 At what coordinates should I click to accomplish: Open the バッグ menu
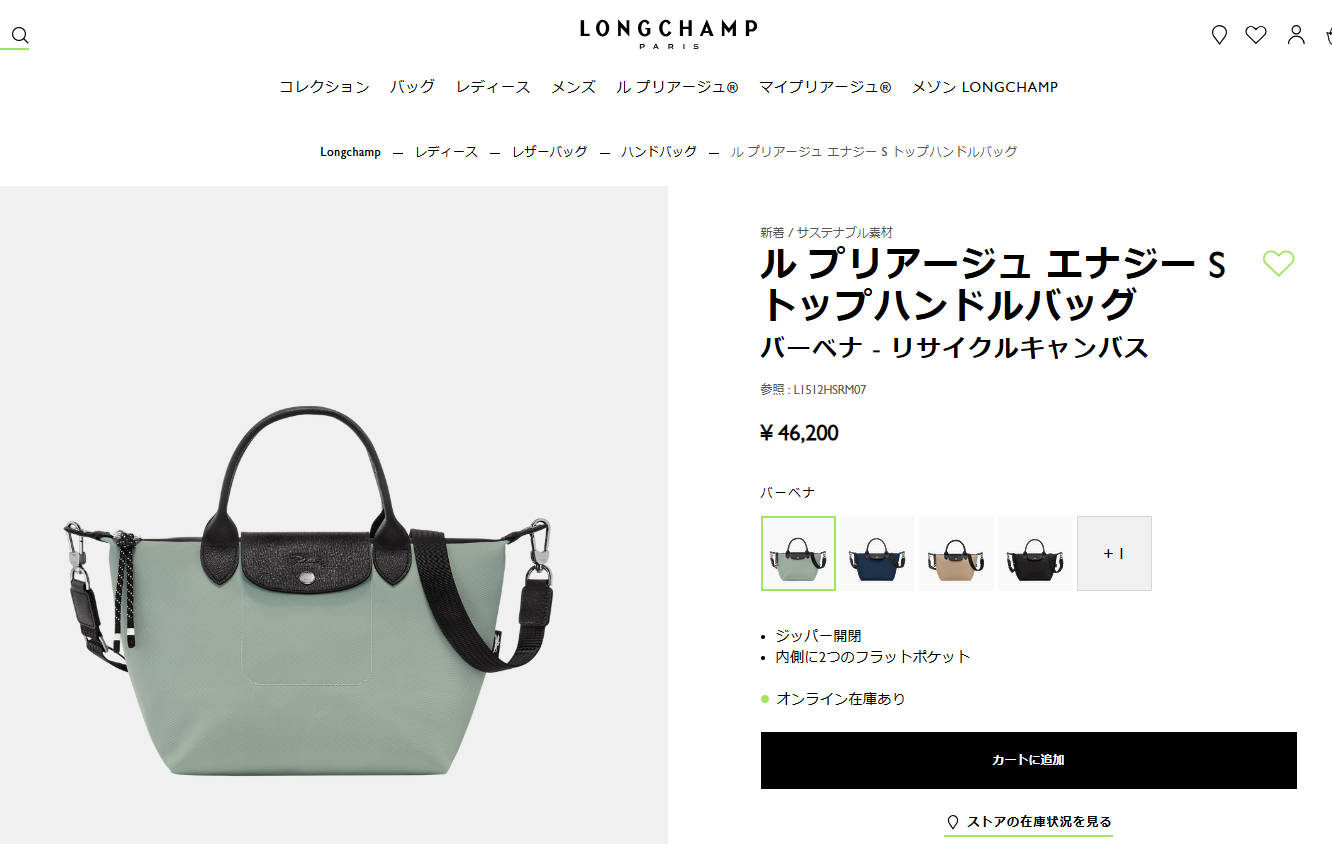pyautogui.click(x=412, y=87)
